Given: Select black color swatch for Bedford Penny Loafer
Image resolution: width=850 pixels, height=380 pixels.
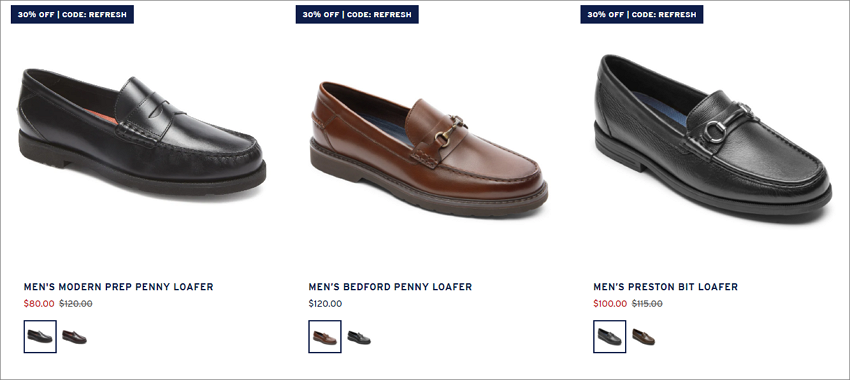Looking at the screenshot, I should (x=359, y=337).
